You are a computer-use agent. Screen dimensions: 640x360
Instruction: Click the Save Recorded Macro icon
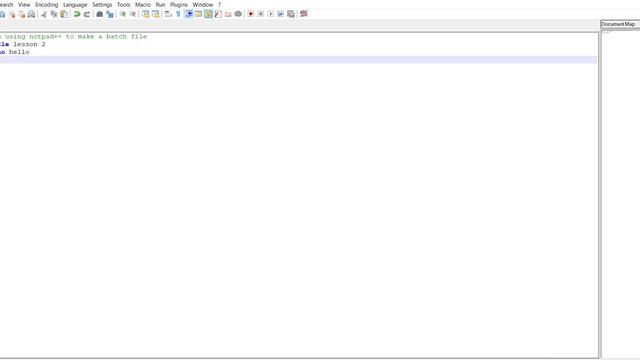pyautogui.click(x=291, y=14)
